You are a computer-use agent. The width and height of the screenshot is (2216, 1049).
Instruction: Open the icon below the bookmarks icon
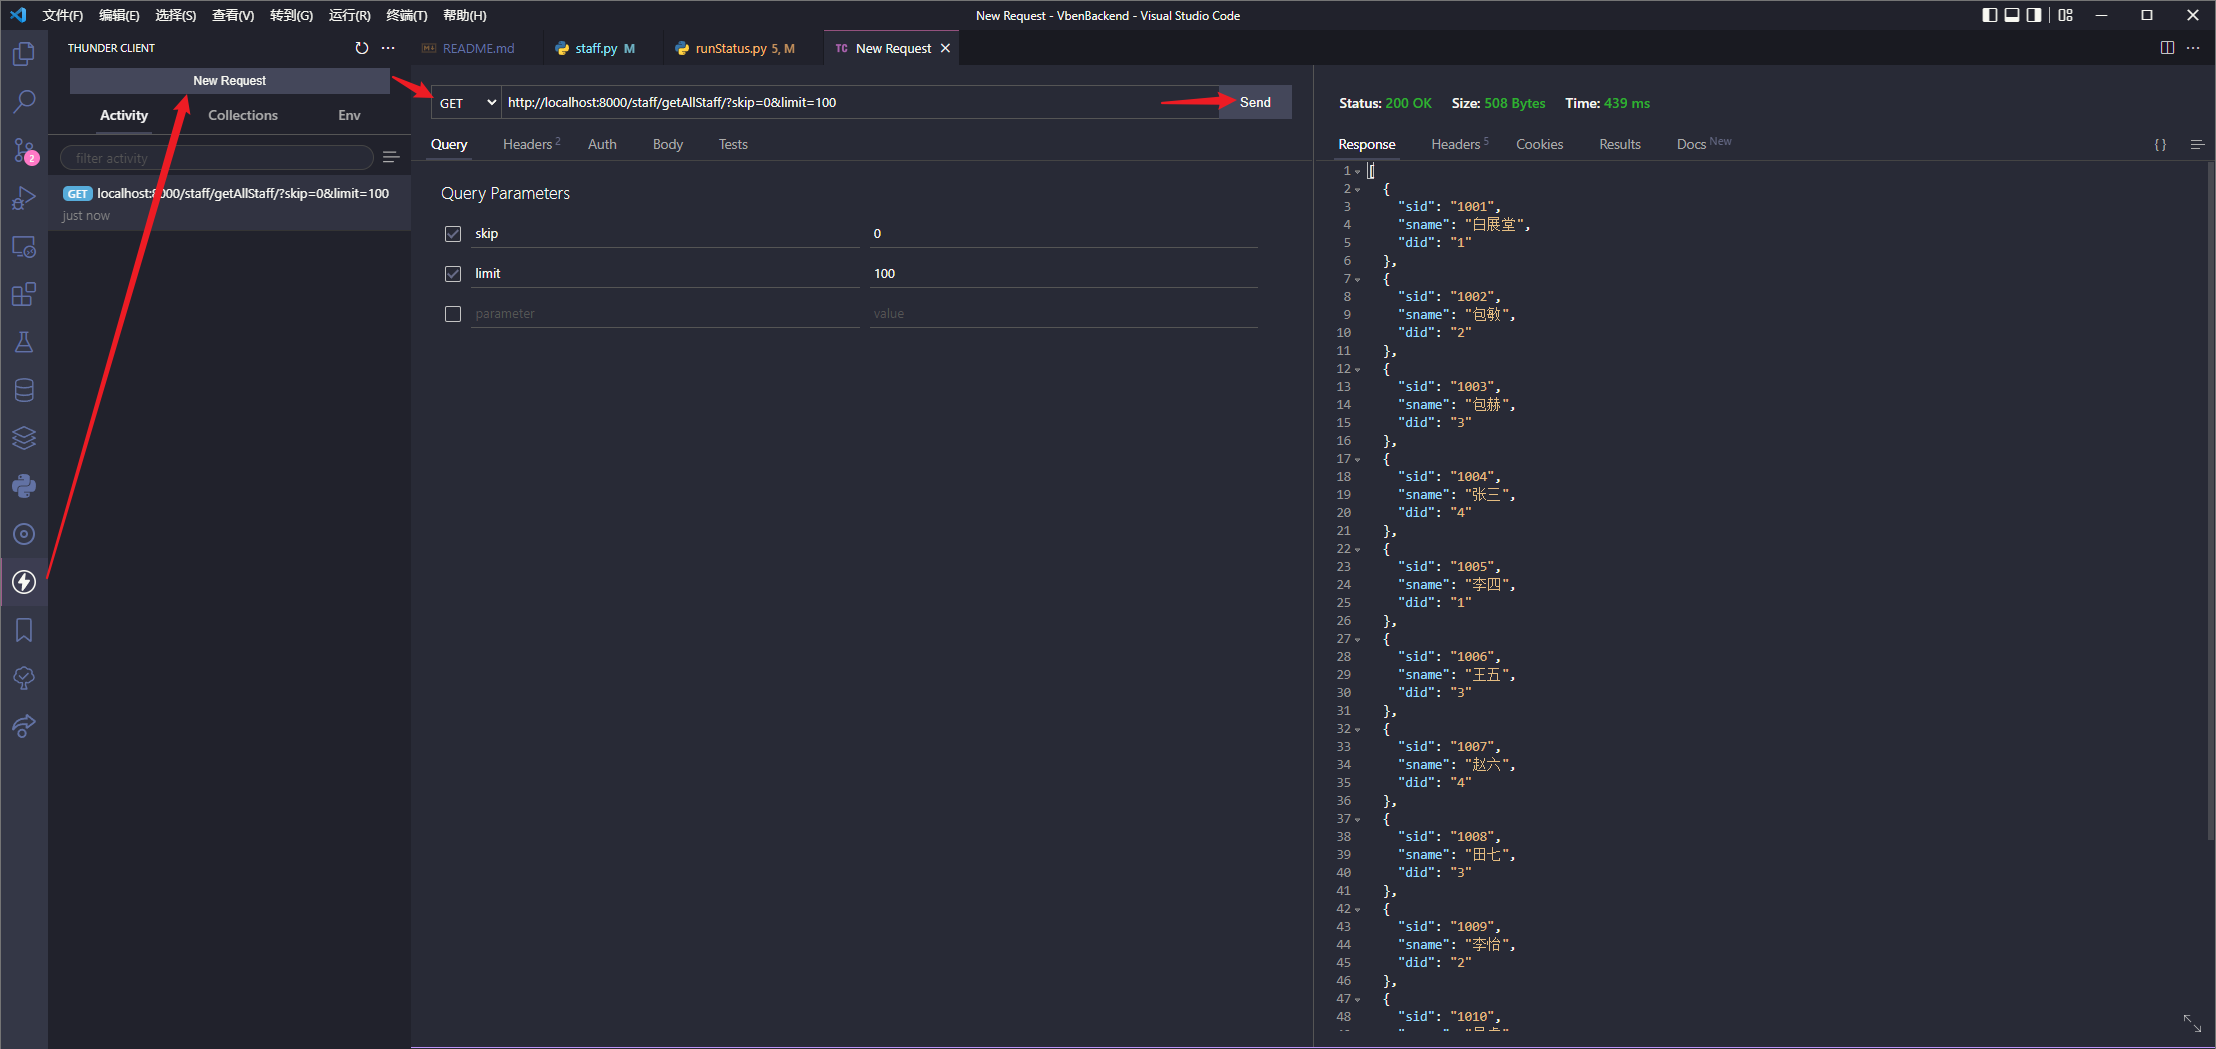(x=24, y=678)
